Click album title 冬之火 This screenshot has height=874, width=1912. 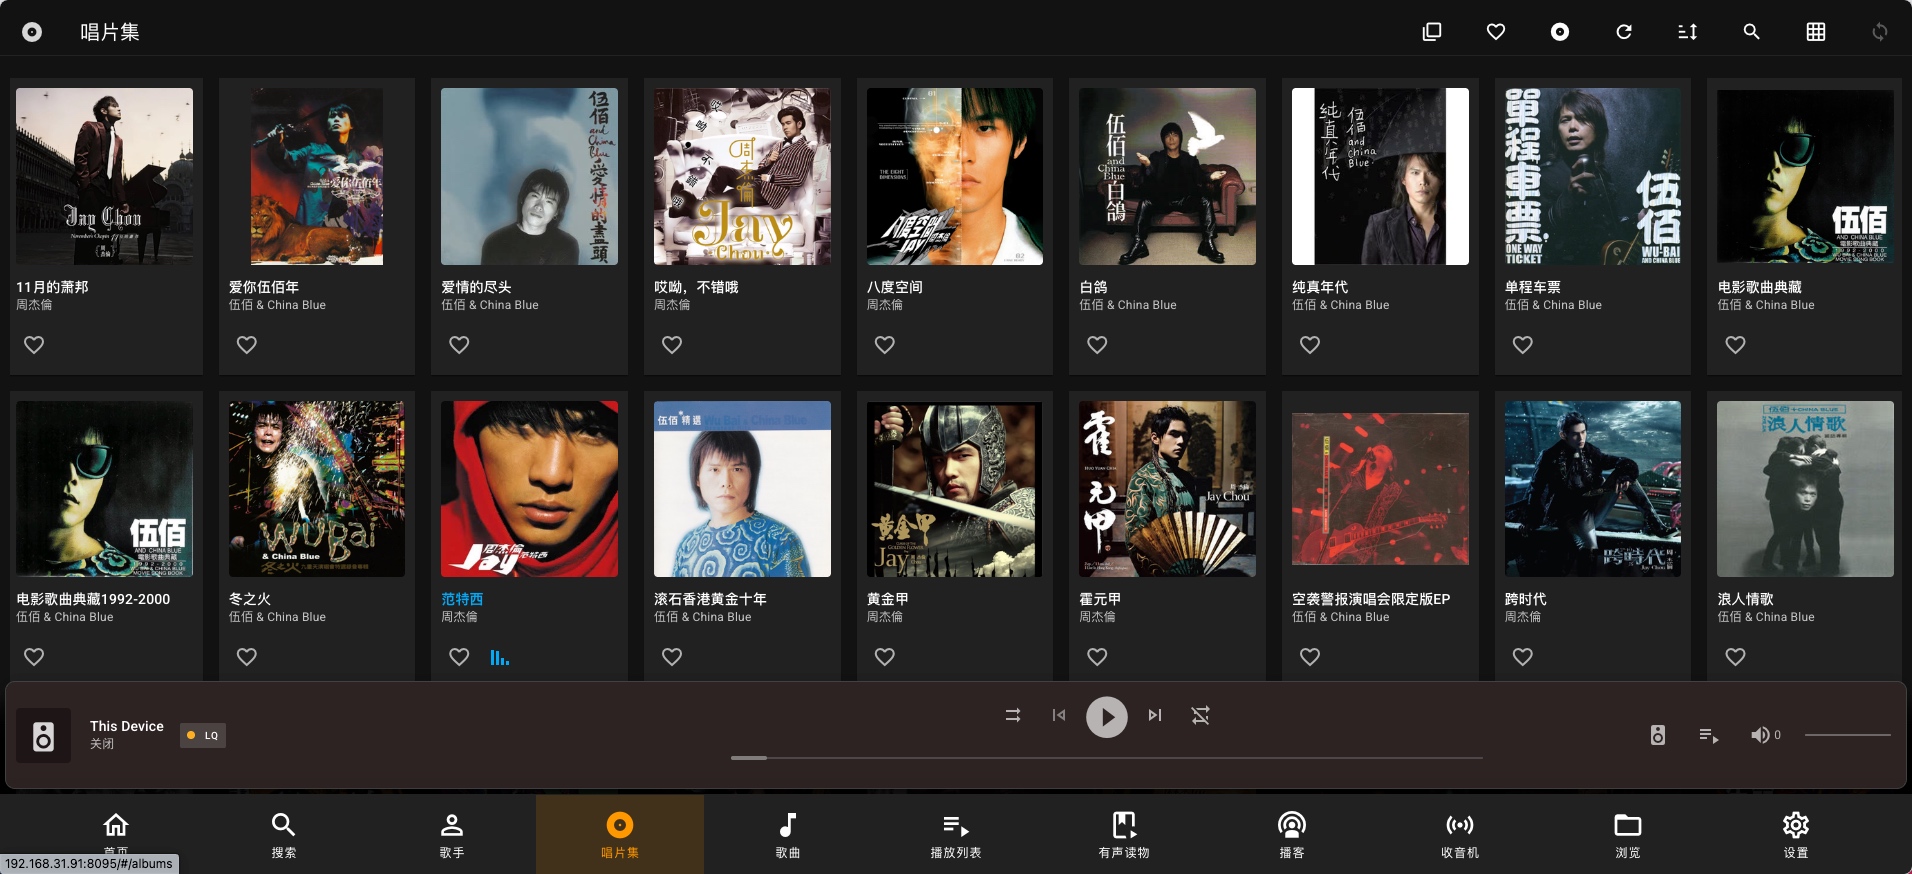[250, 599]
